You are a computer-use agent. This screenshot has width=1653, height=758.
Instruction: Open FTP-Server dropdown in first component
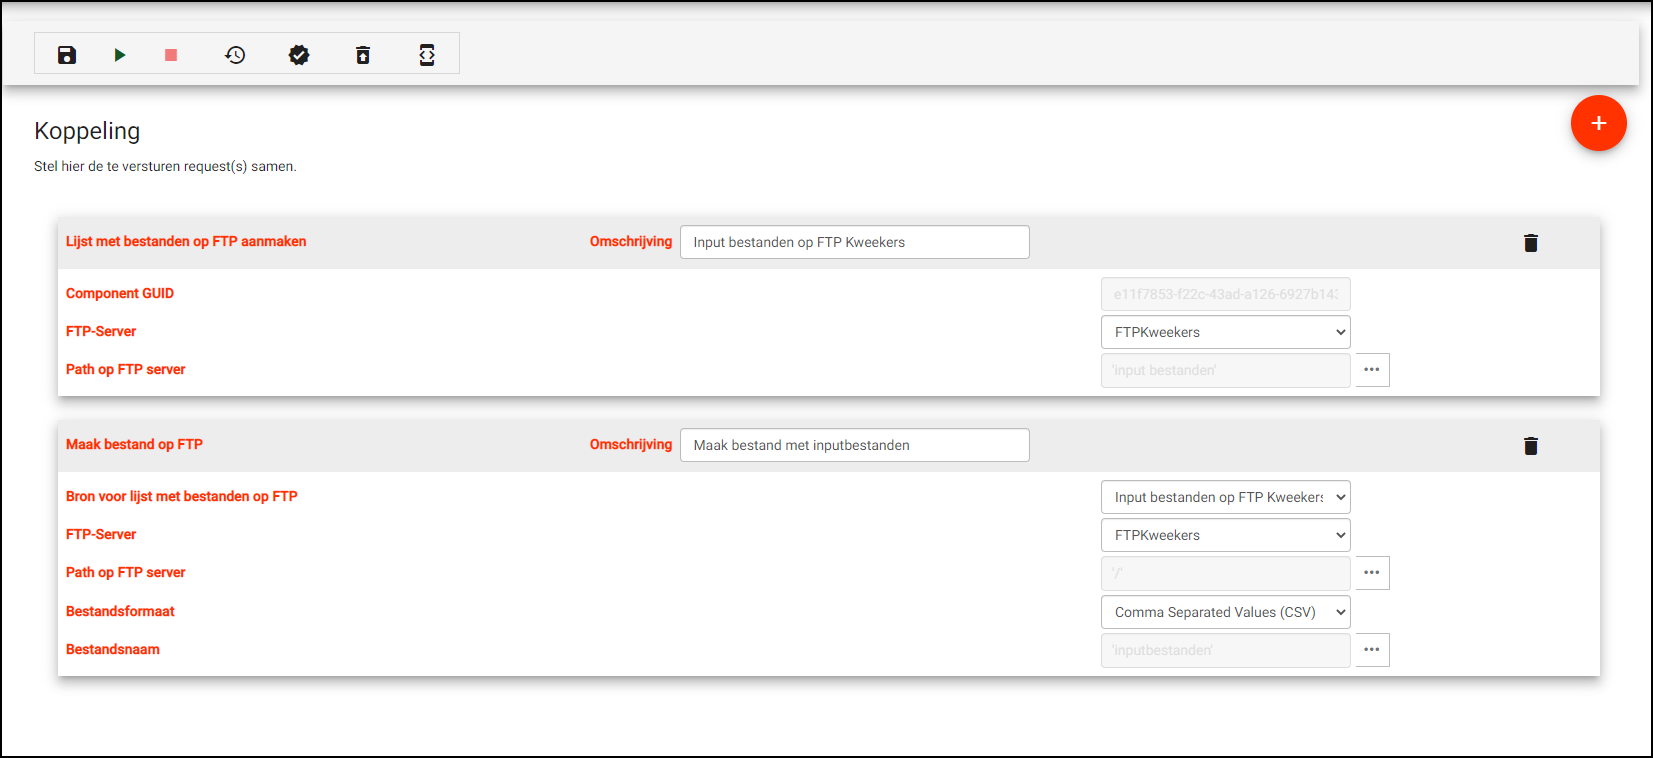(1225, 332)
